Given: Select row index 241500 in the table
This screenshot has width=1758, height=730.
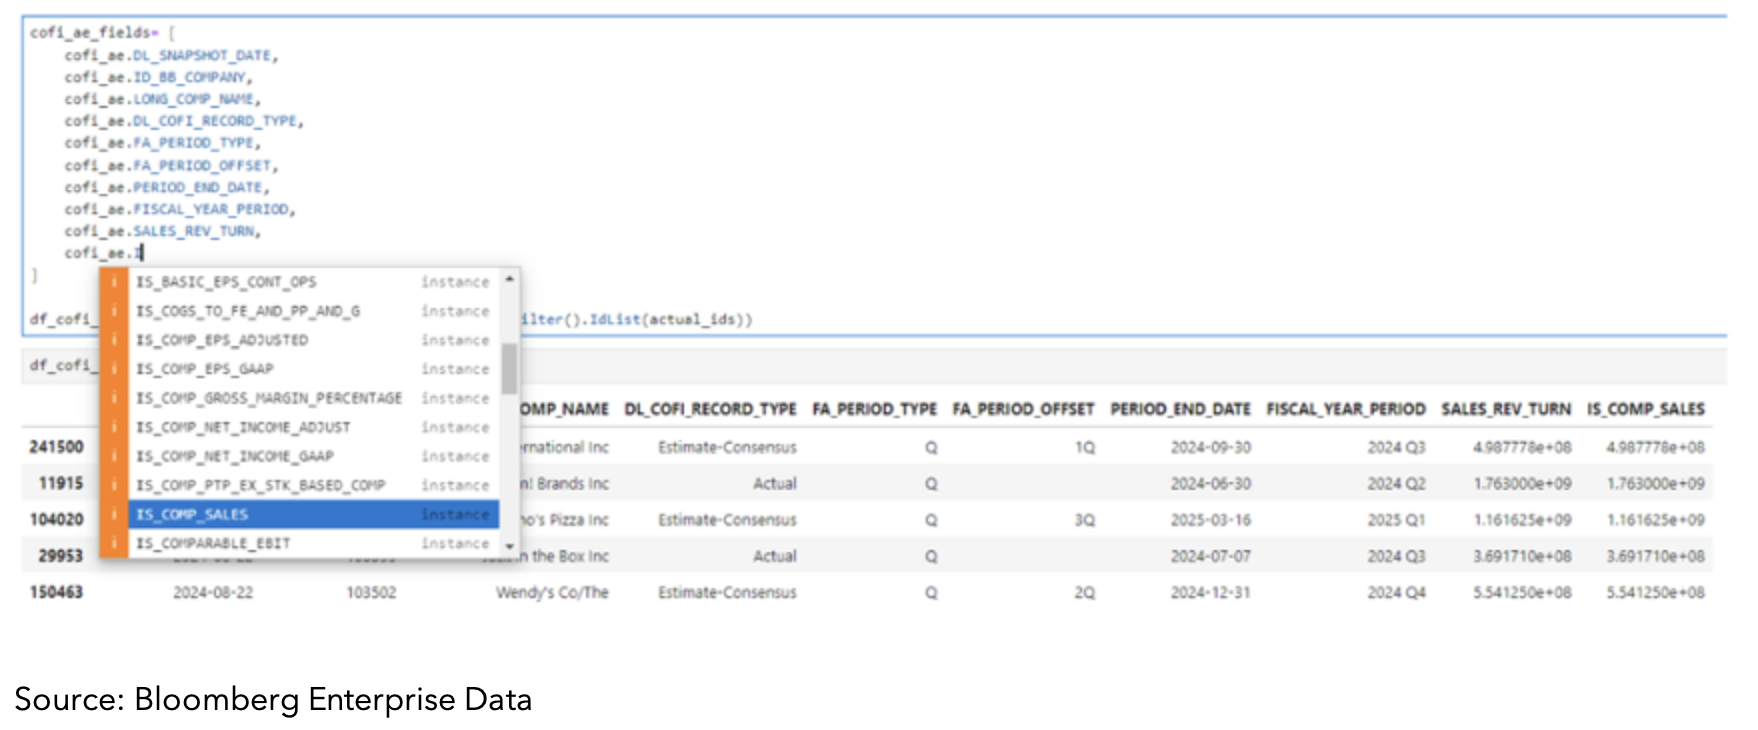Looking at the screenshot, I should [56, 447].
